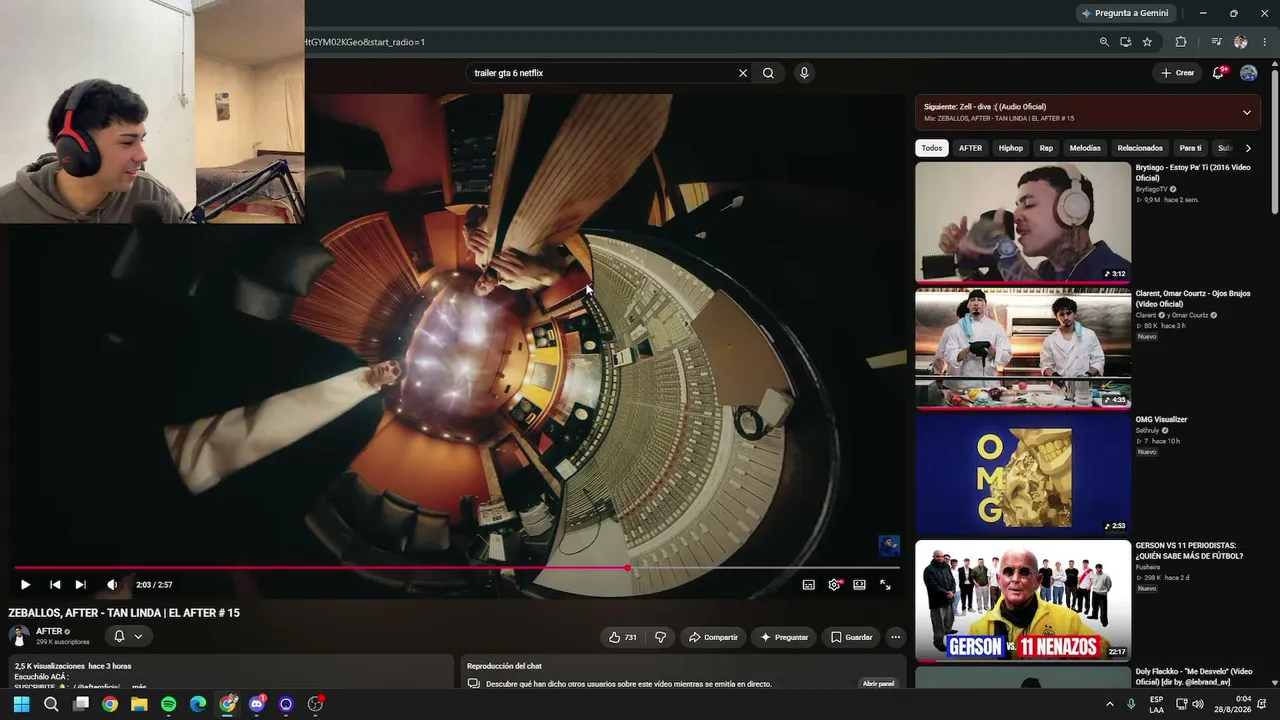Switch the player to theater mode
The width and height of the screenshot is (1280, 720).
click(x=859, y=585)
